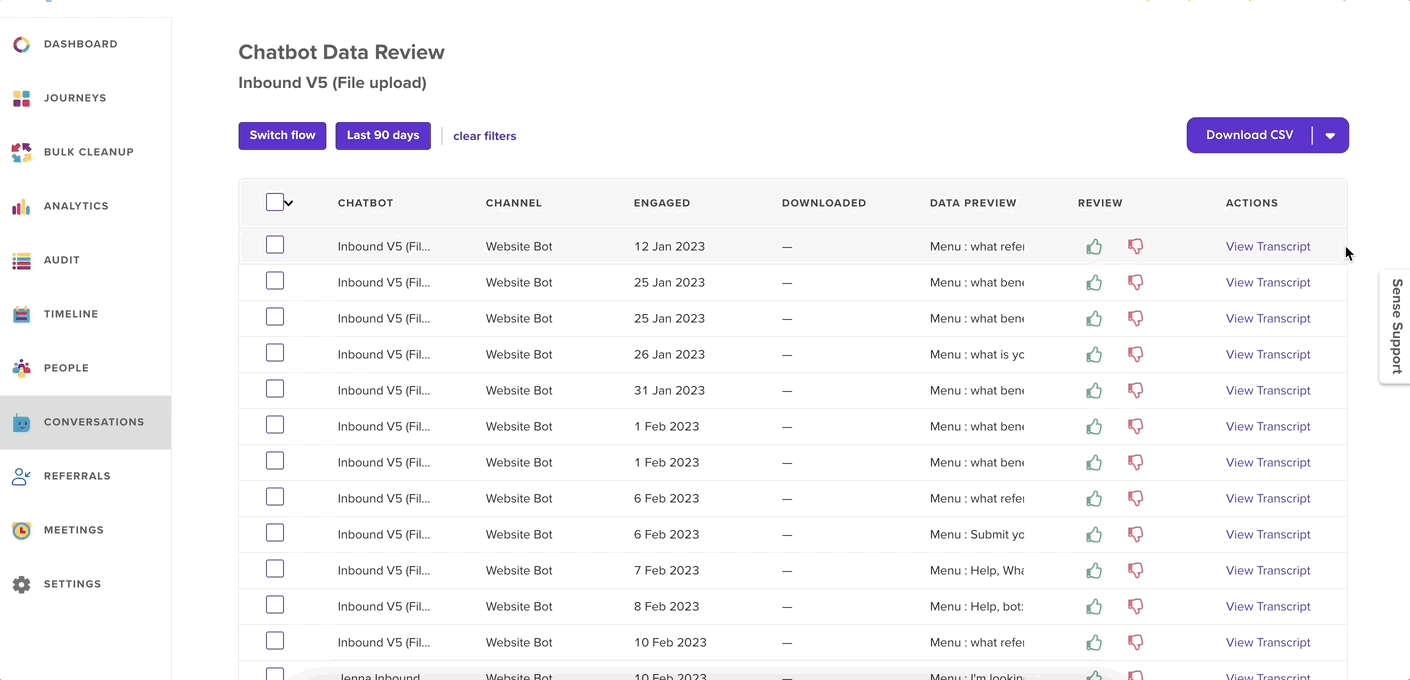Open the Referrals person icon
The height and width of the screenshot is (680, 1410).
tap(21, 476)
